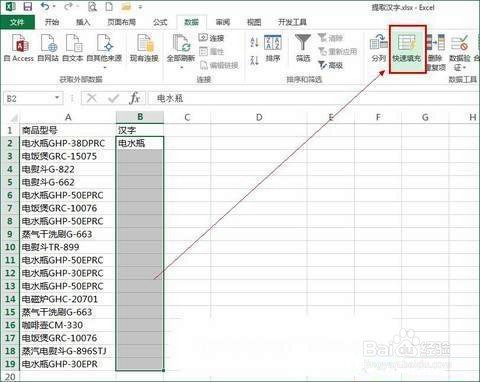480x382 pixels.
Task: Click the fx insert function icon
Action: tap(135, 98)
